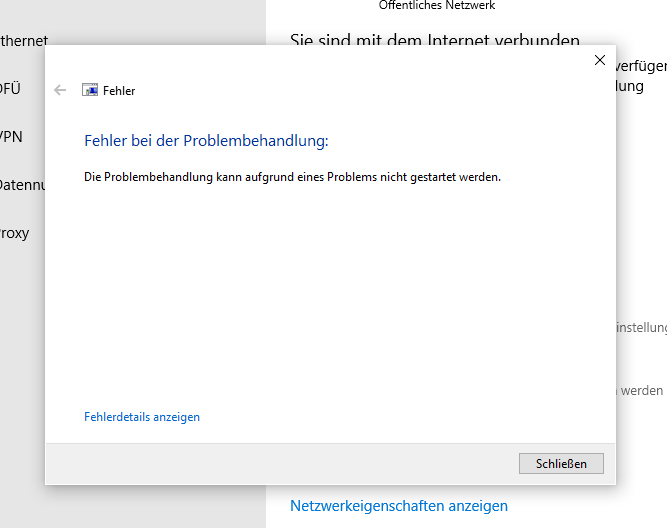Select the Datennutzung item in the Settings sidebar

pyautogui.click(x=23, y=185)
